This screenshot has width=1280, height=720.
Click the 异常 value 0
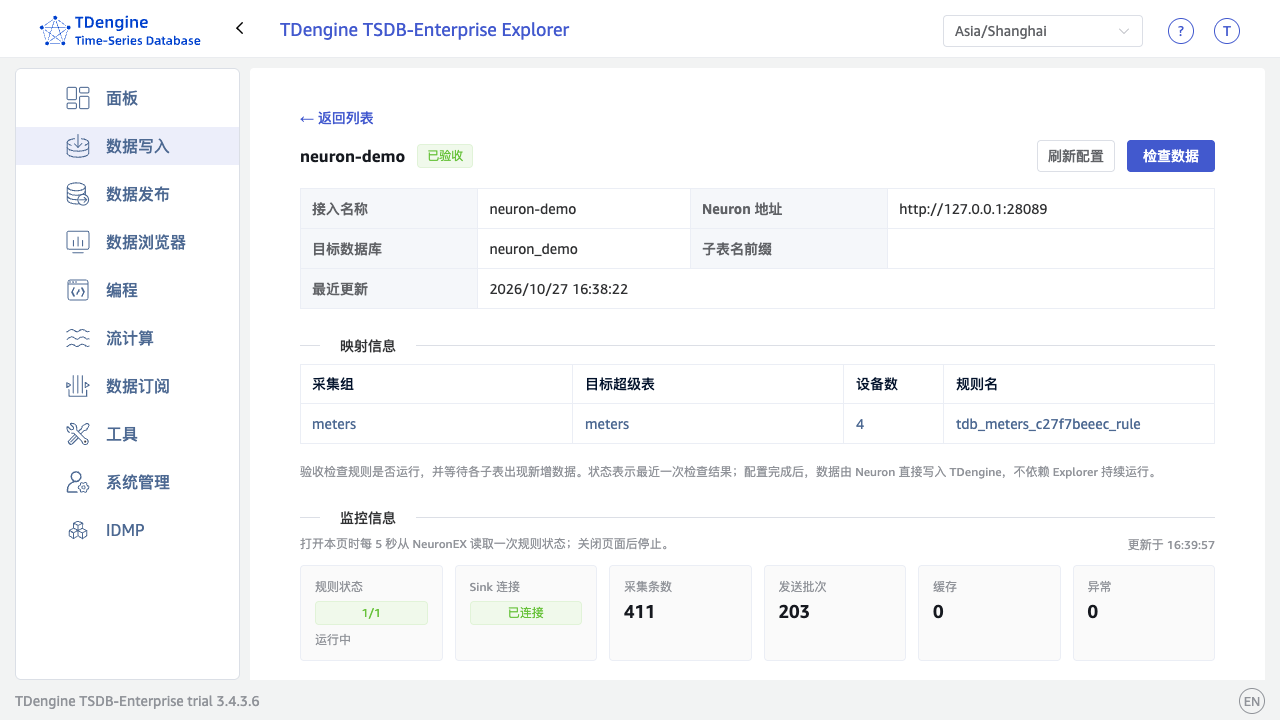pyautogui.click(x=1093, y=612)
